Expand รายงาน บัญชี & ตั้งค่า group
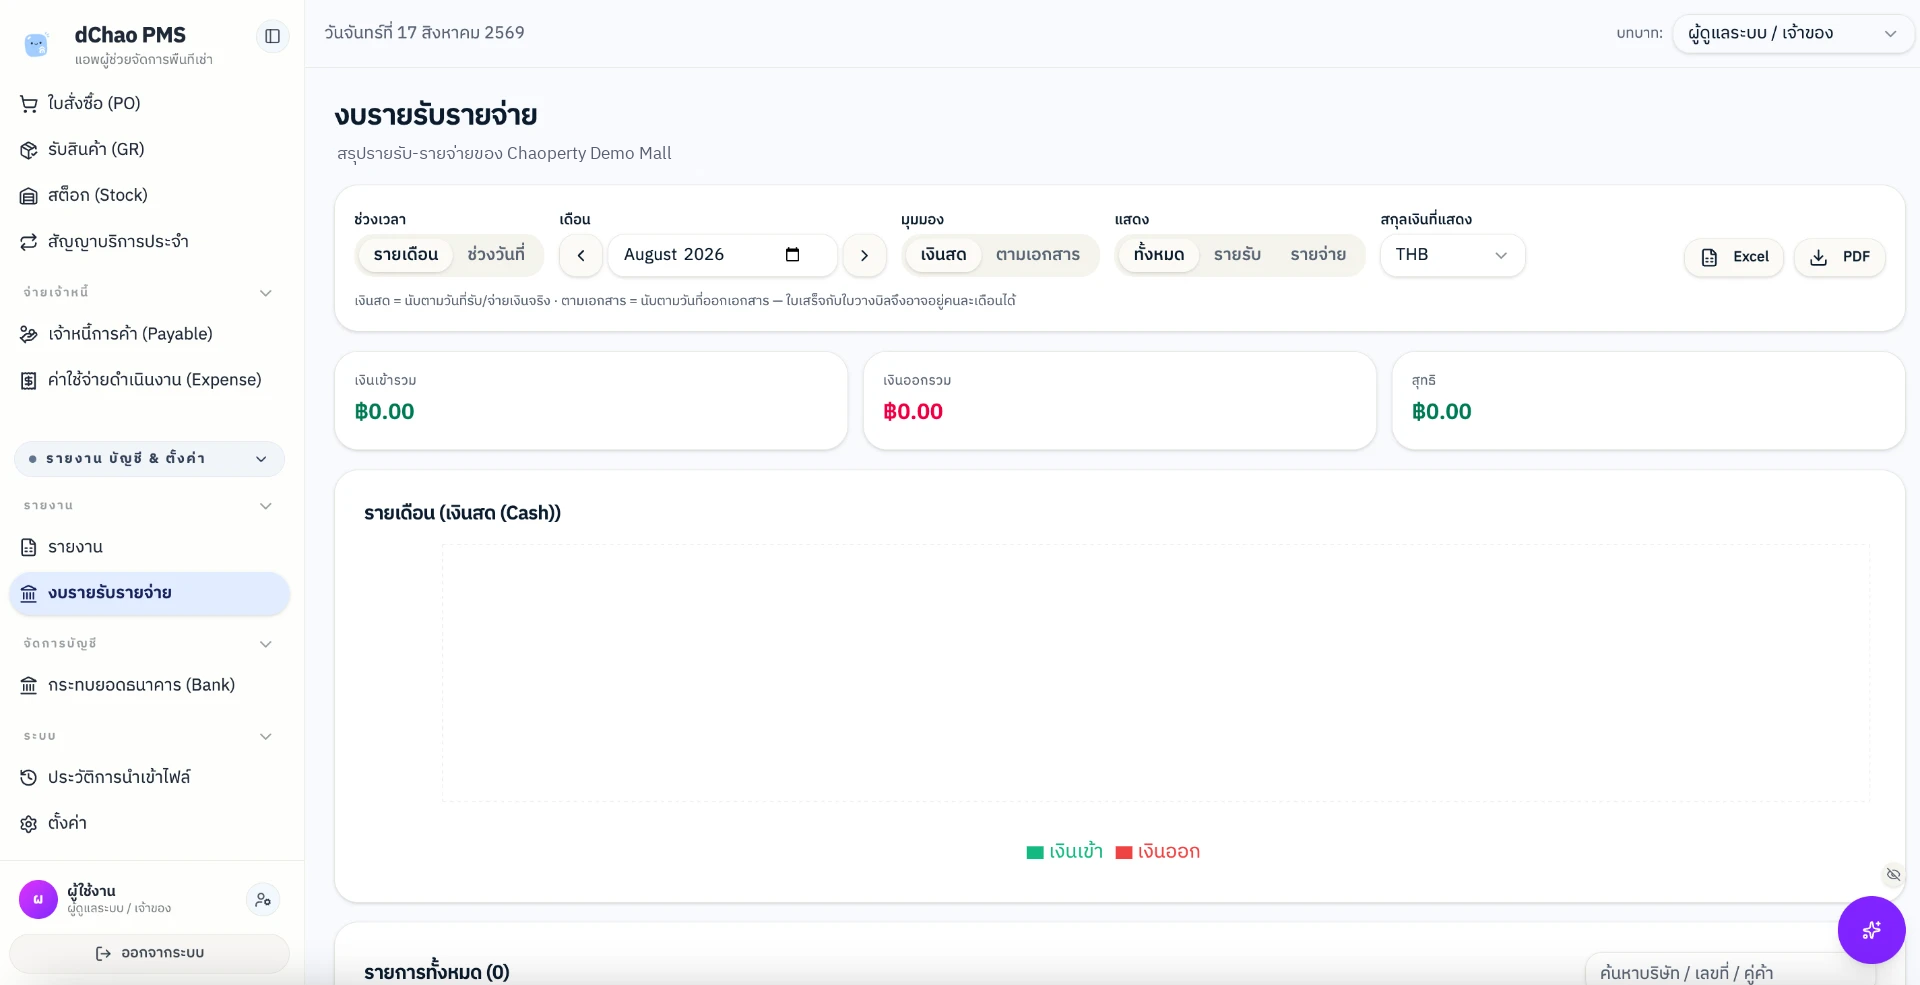1920x985 pixels. pos(149,459)
